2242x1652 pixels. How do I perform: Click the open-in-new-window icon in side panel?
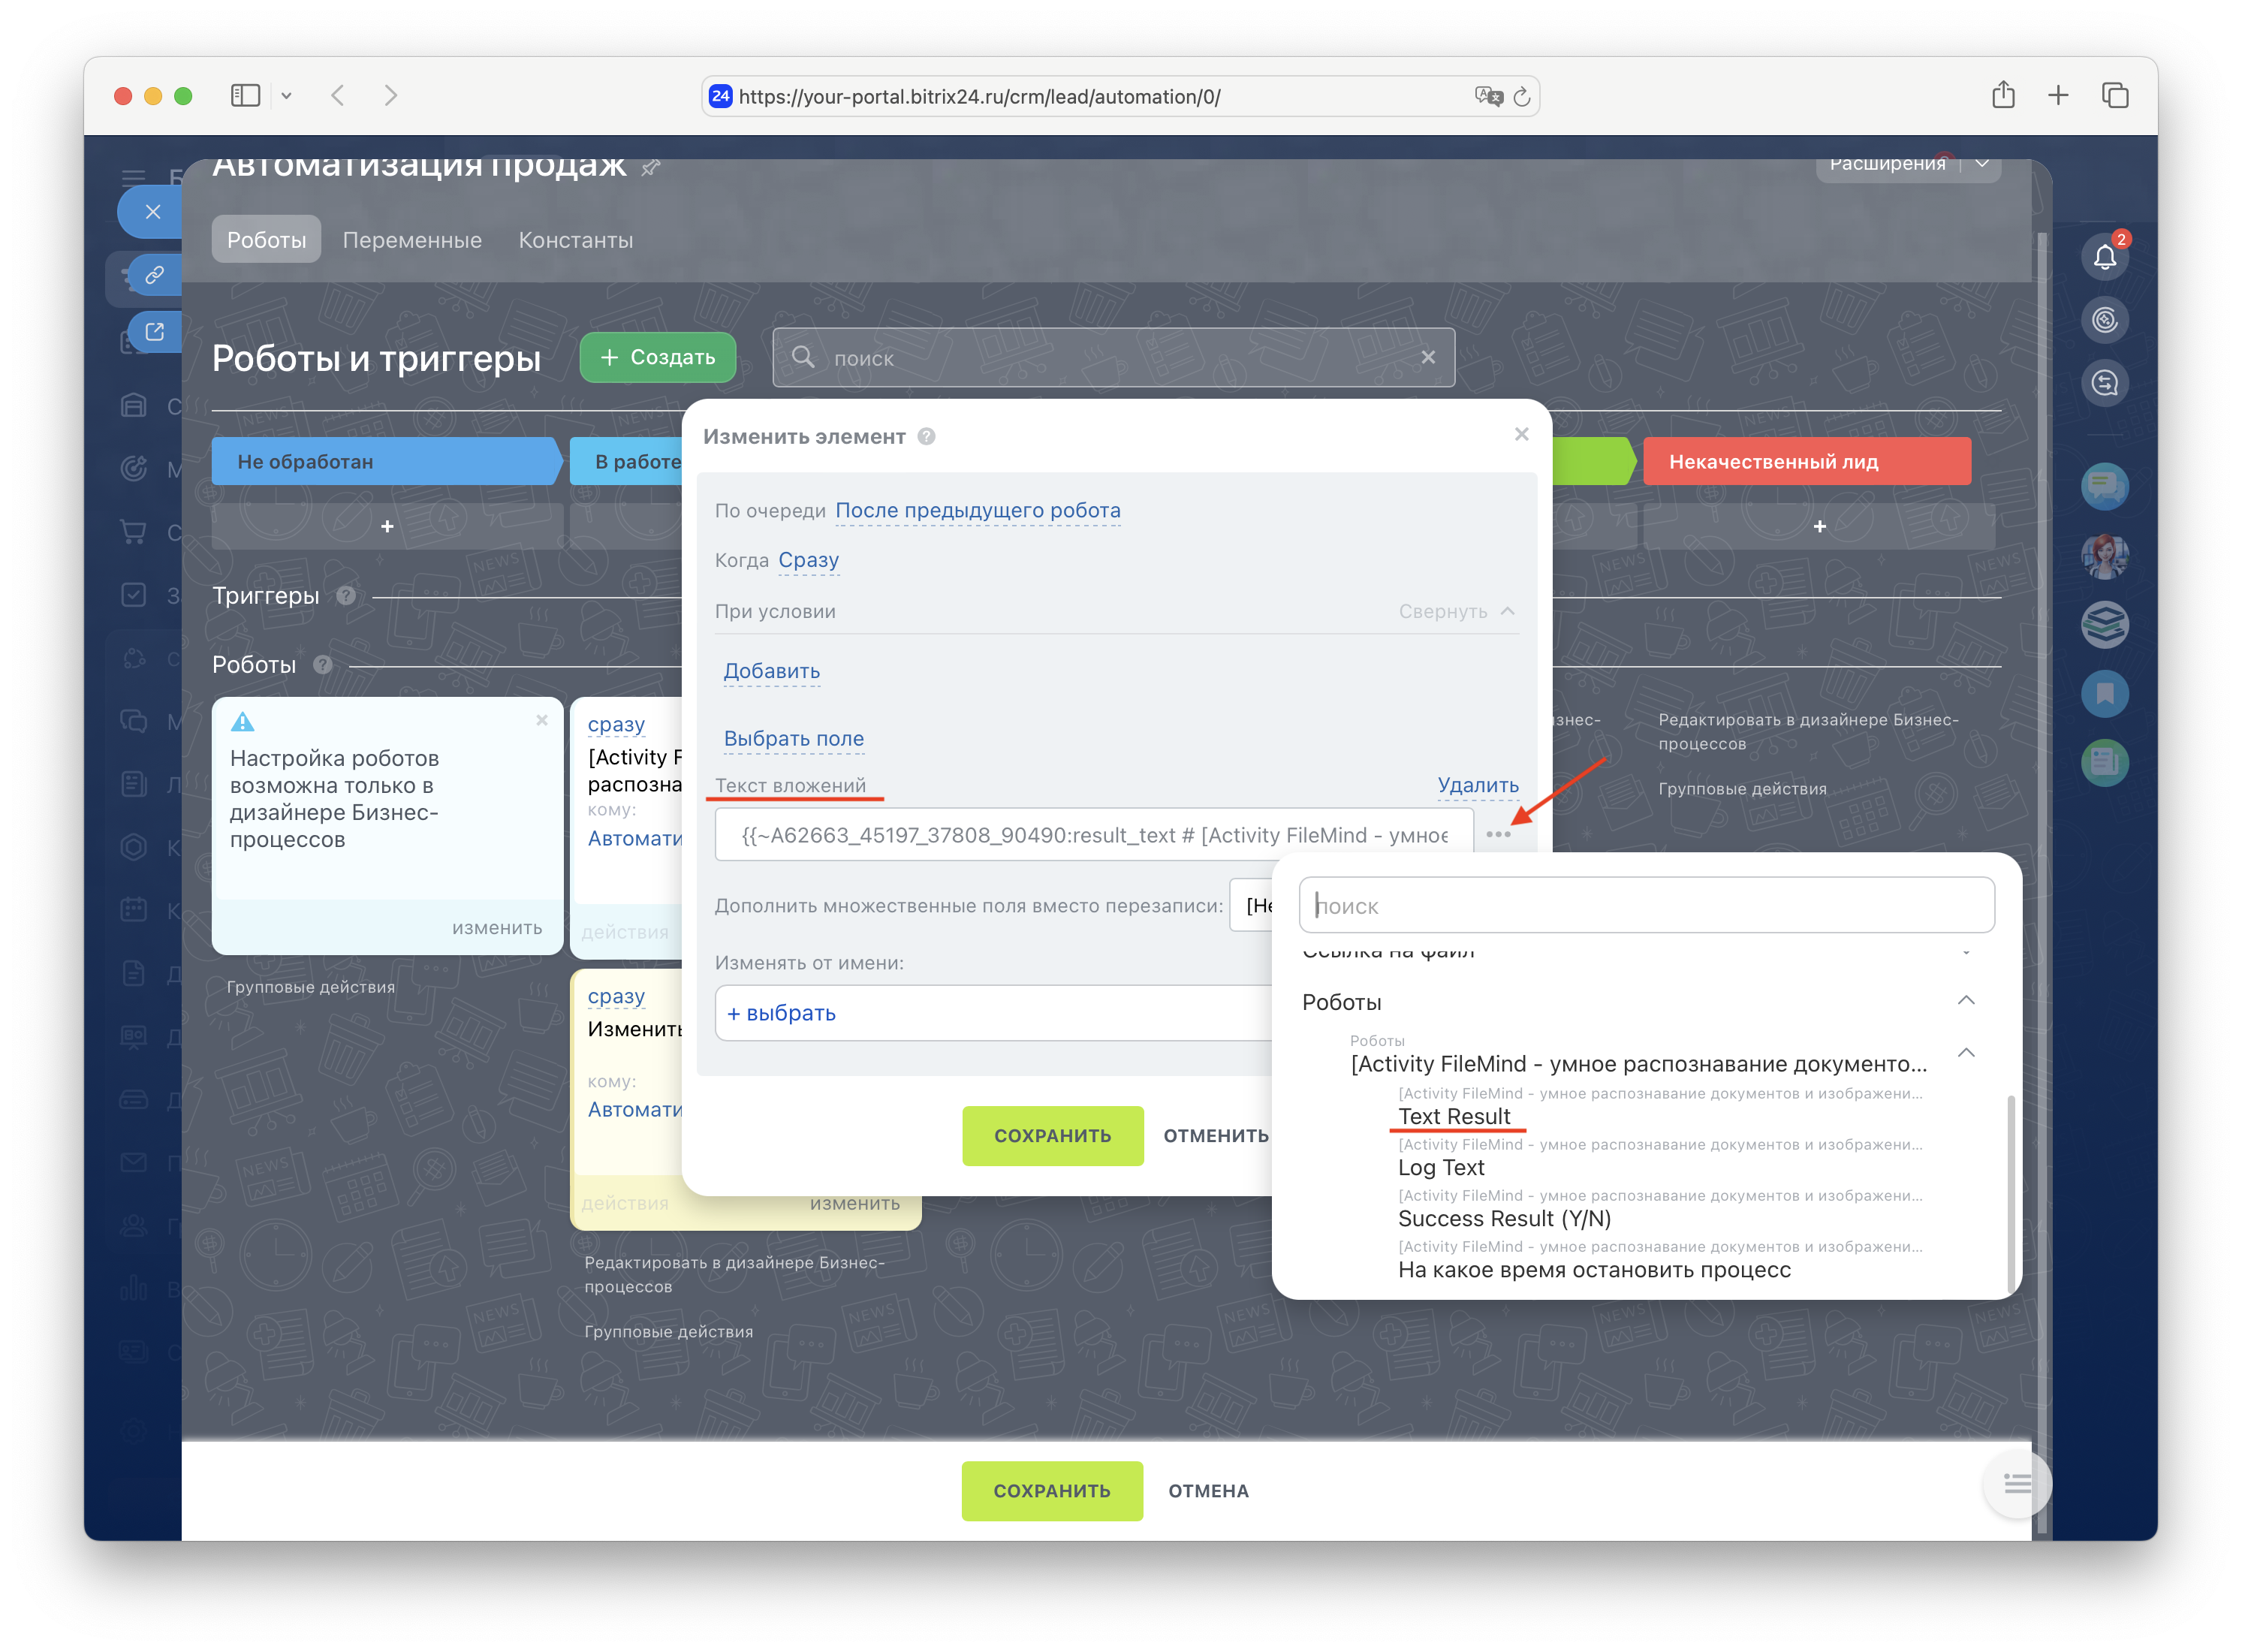154,332
